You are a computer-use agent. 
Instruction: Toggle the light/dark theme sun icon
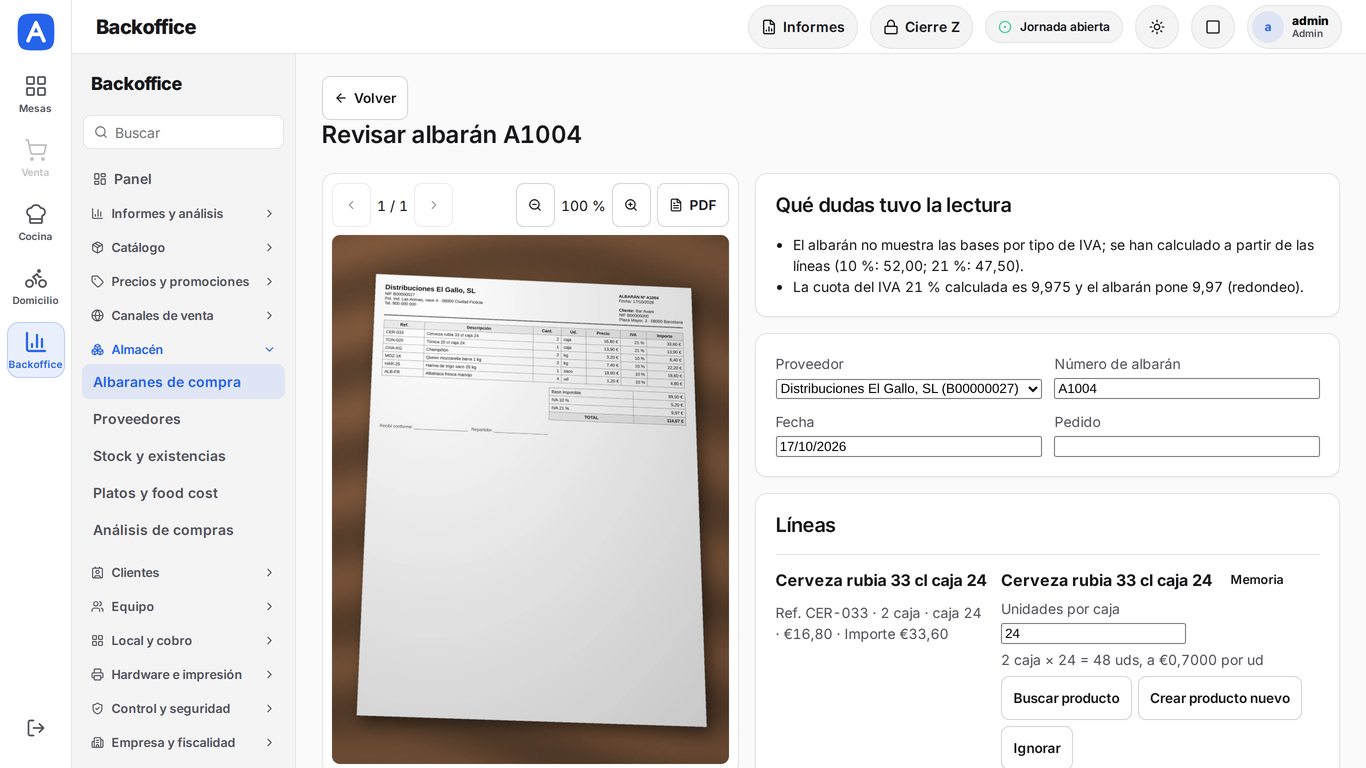click(x=1157, y=27)
